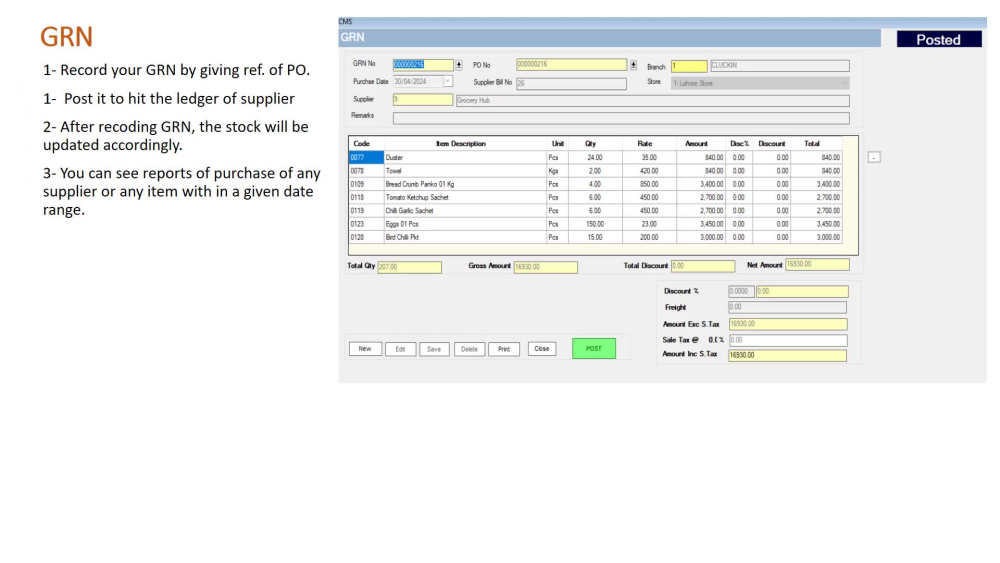Select the Supplier code field

click(x=423, y=100)
